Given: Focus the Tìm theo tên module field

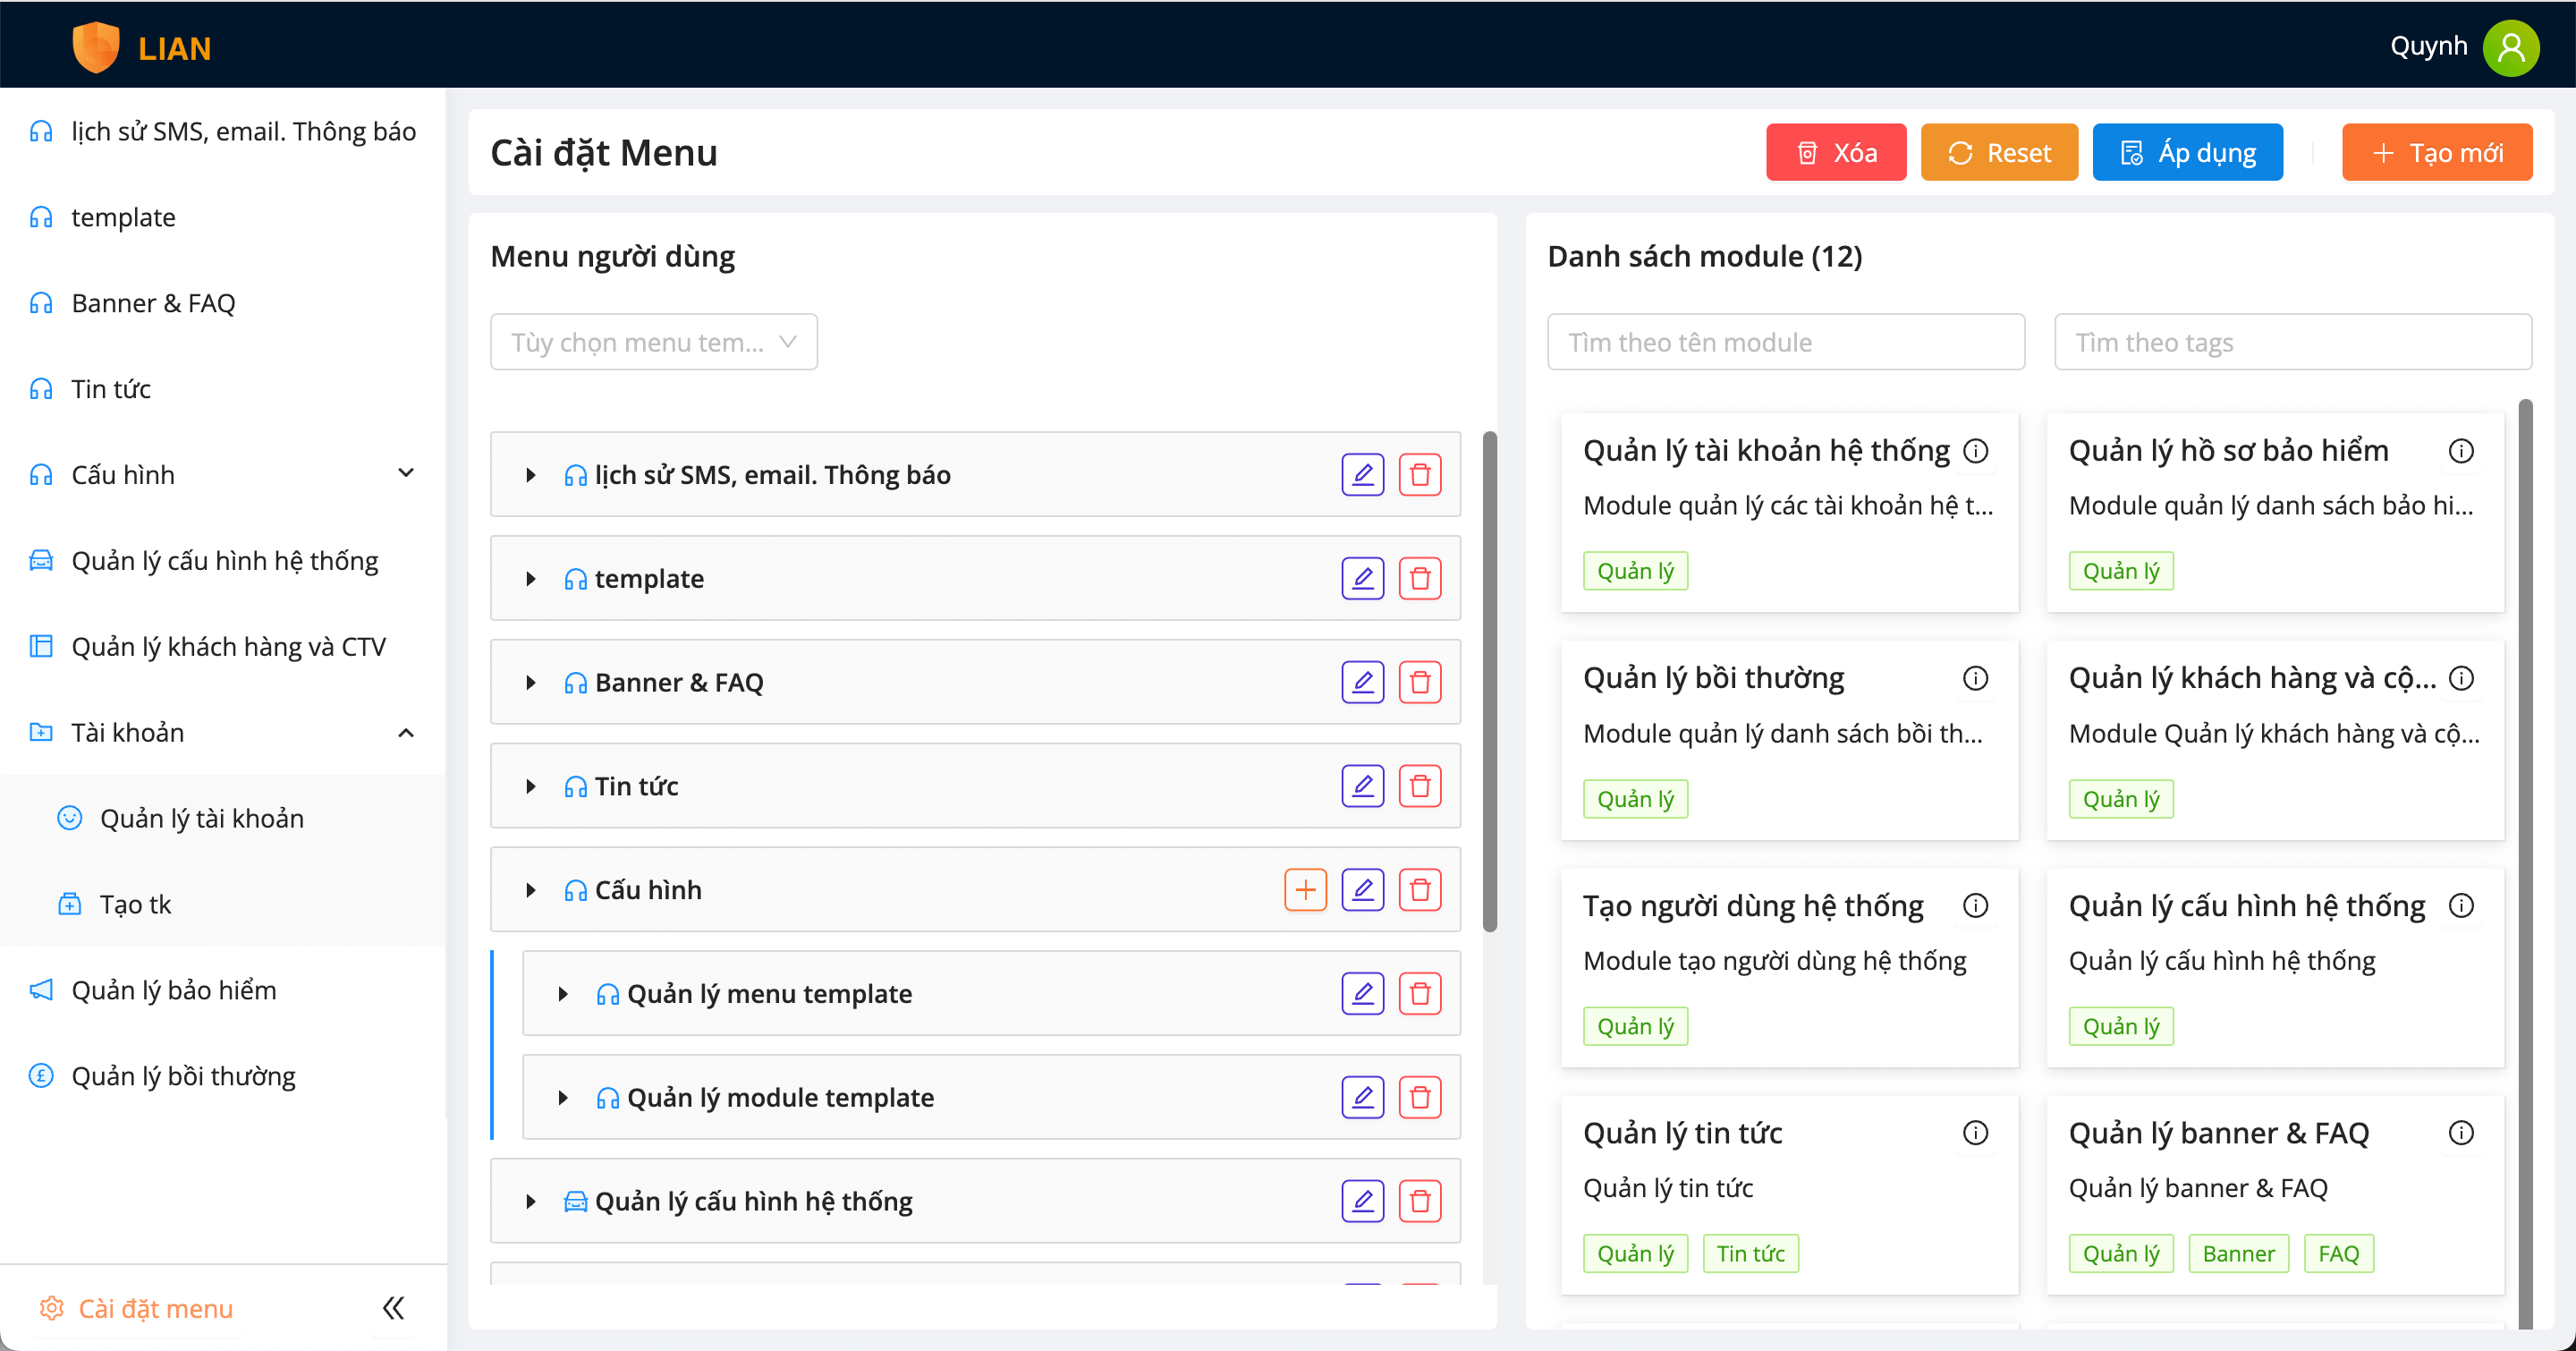Looking at the screenshot, I should pos(1786,343).
